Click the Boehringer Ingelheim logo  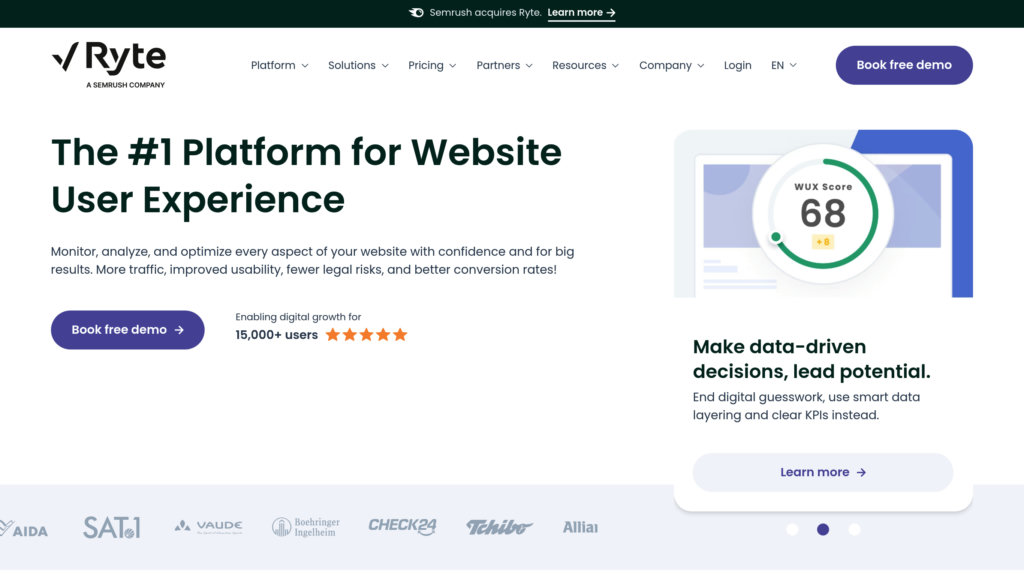tap(306, 526)
